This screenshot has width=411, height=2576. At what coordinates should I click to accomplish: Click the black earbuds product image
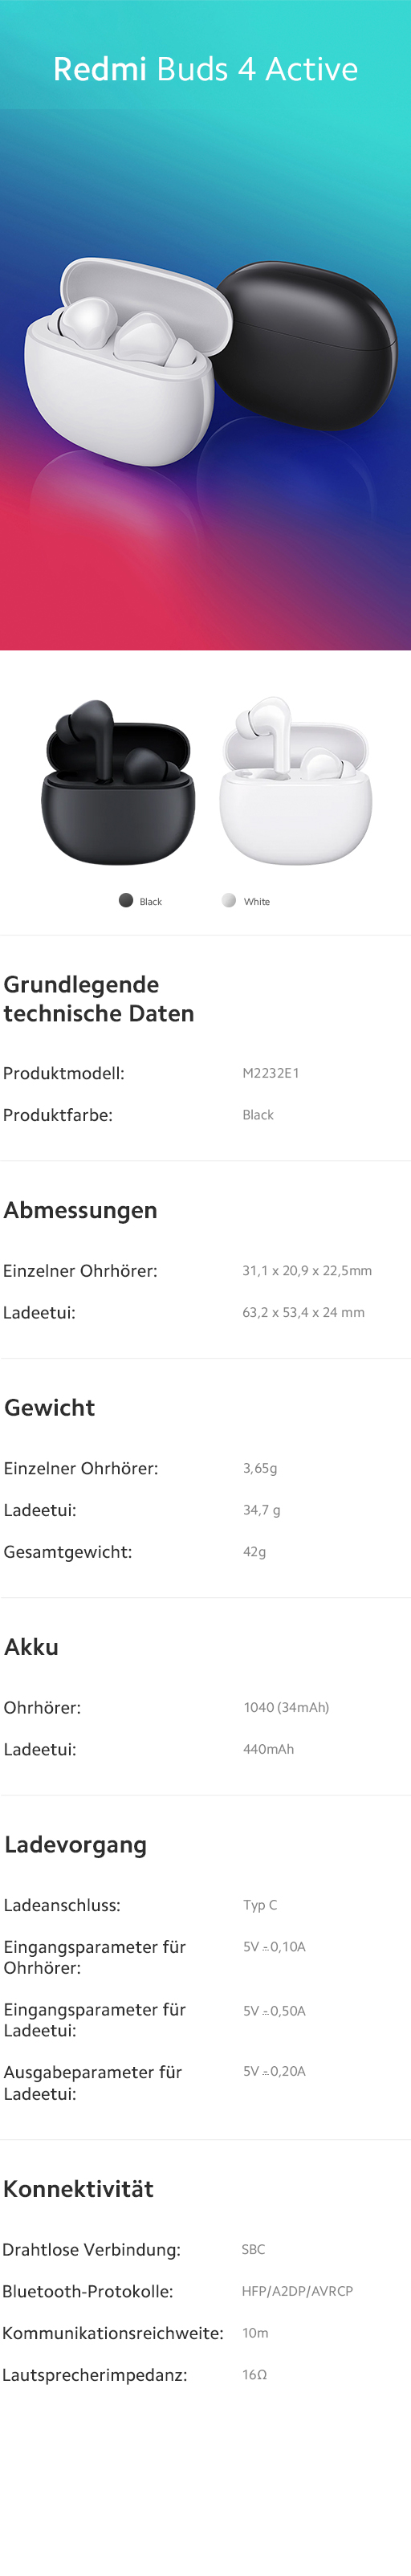(x=117, y=781)
